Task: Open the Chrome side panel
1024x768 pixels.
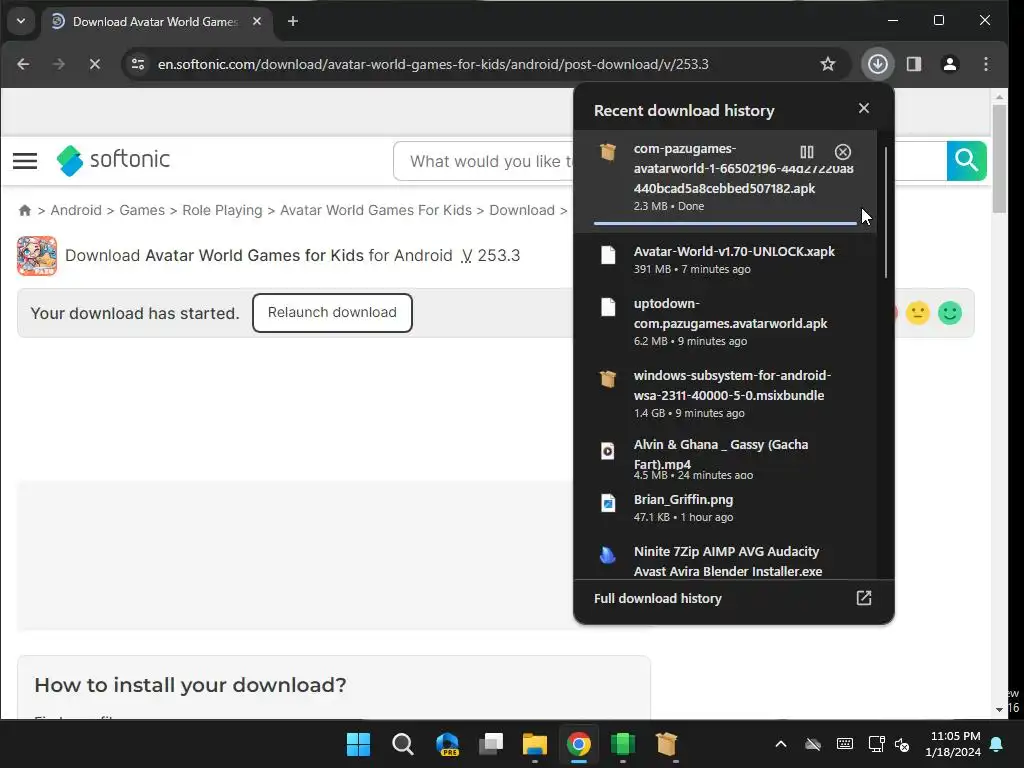Action: pyautogui.click(x=914, y=64)
